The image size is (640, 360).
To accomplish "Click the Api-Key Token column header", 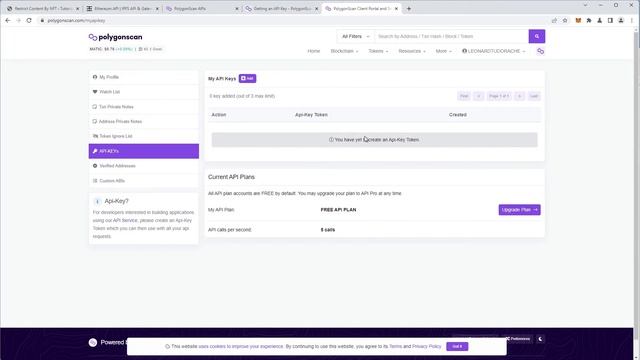I will (311, 115).
